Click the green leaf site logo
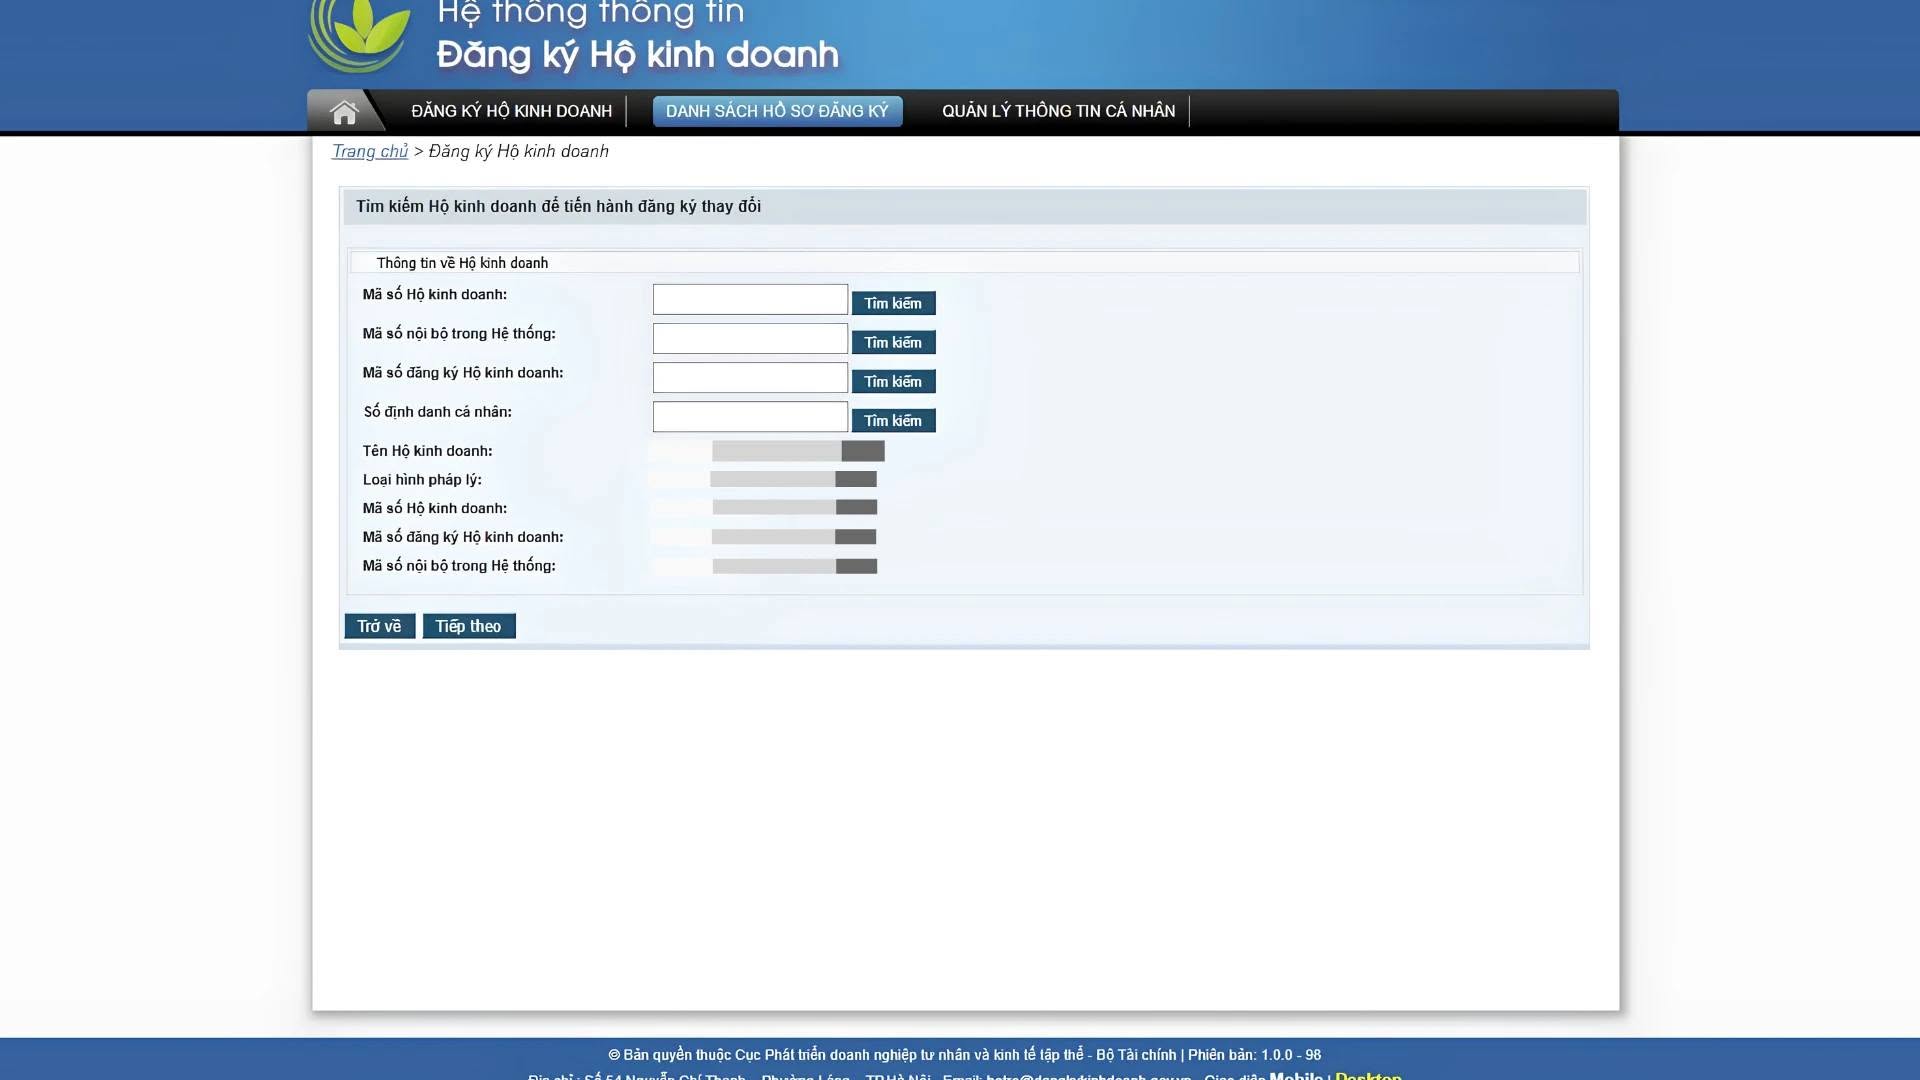The image size is (1920, 1080). pyautogui.click(x=361, y=35)
